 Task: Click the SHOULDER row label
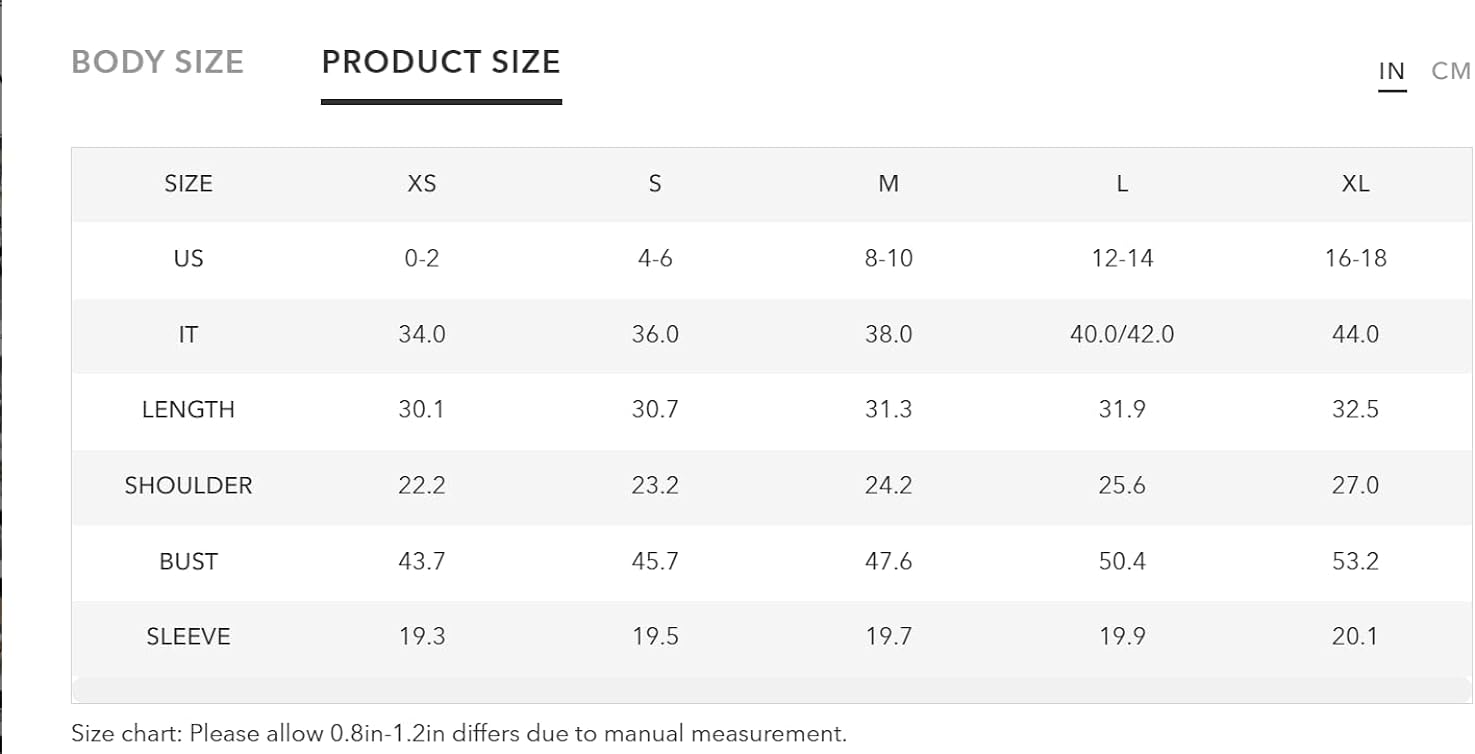[188, 486]
